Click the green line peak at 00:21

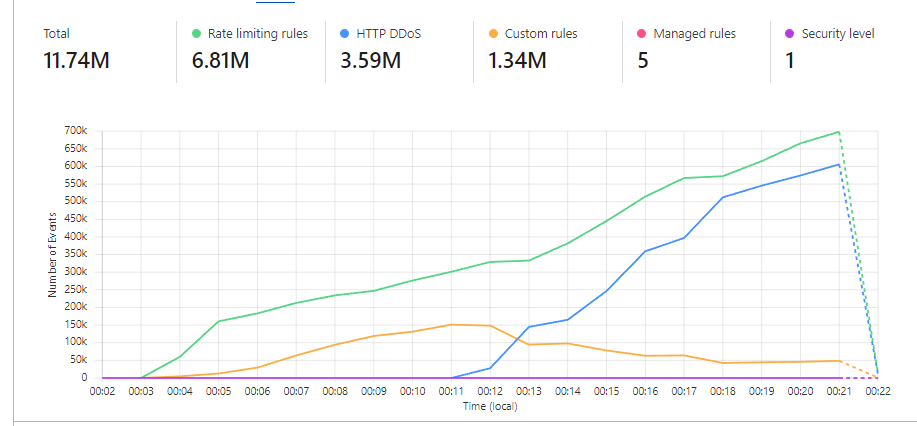point(838,132)
